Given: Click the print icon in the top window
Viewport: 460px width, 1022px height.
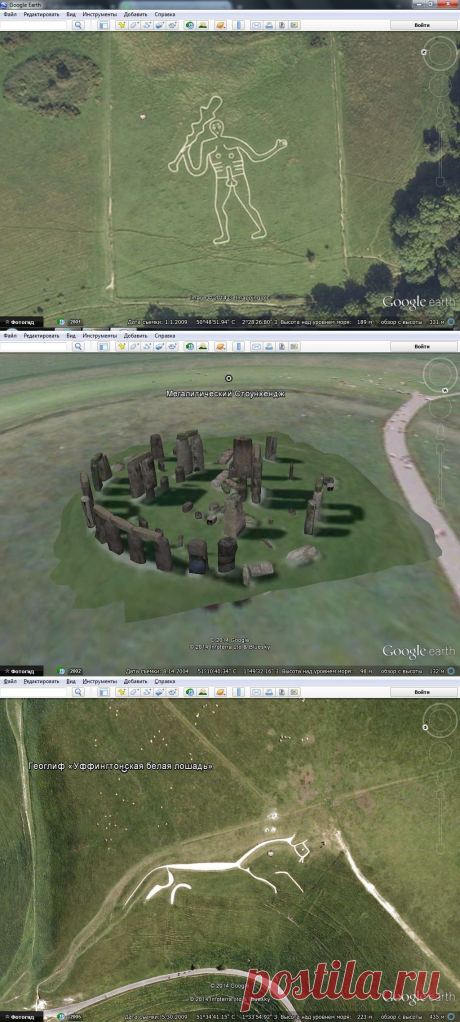Looking at the screenshot, I should [x=269, y=25].
